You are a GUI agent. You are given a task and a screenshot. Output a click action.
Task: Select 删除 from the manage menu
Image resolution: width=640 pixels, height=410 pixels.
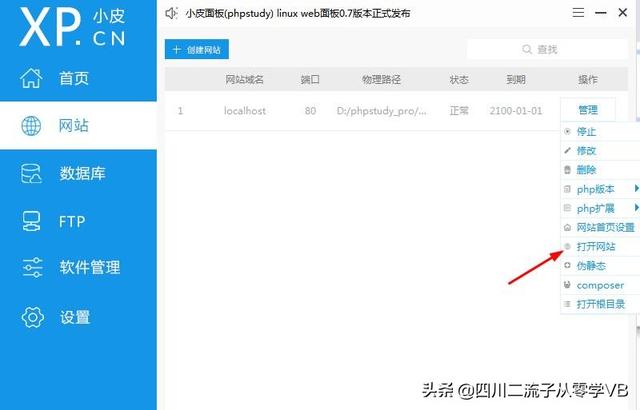587,170
